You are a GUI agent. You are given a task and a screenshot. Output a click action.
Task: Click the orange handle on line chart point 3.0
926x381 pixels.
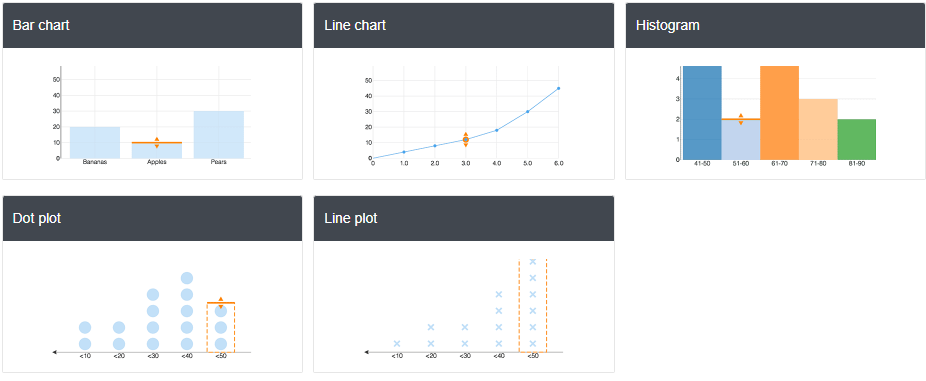[x=465, y=139]
